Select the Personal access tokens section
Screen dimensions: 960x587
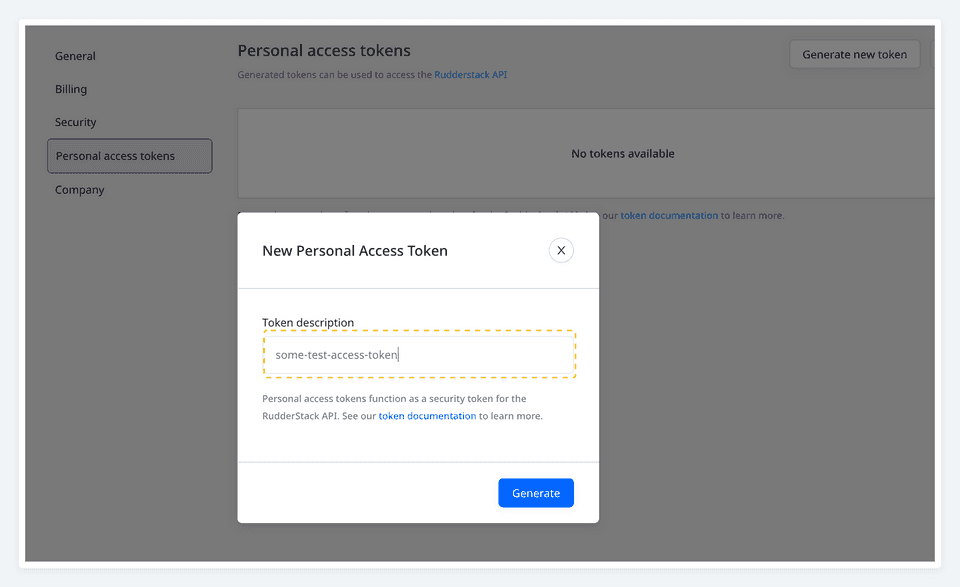click(129, 156)
